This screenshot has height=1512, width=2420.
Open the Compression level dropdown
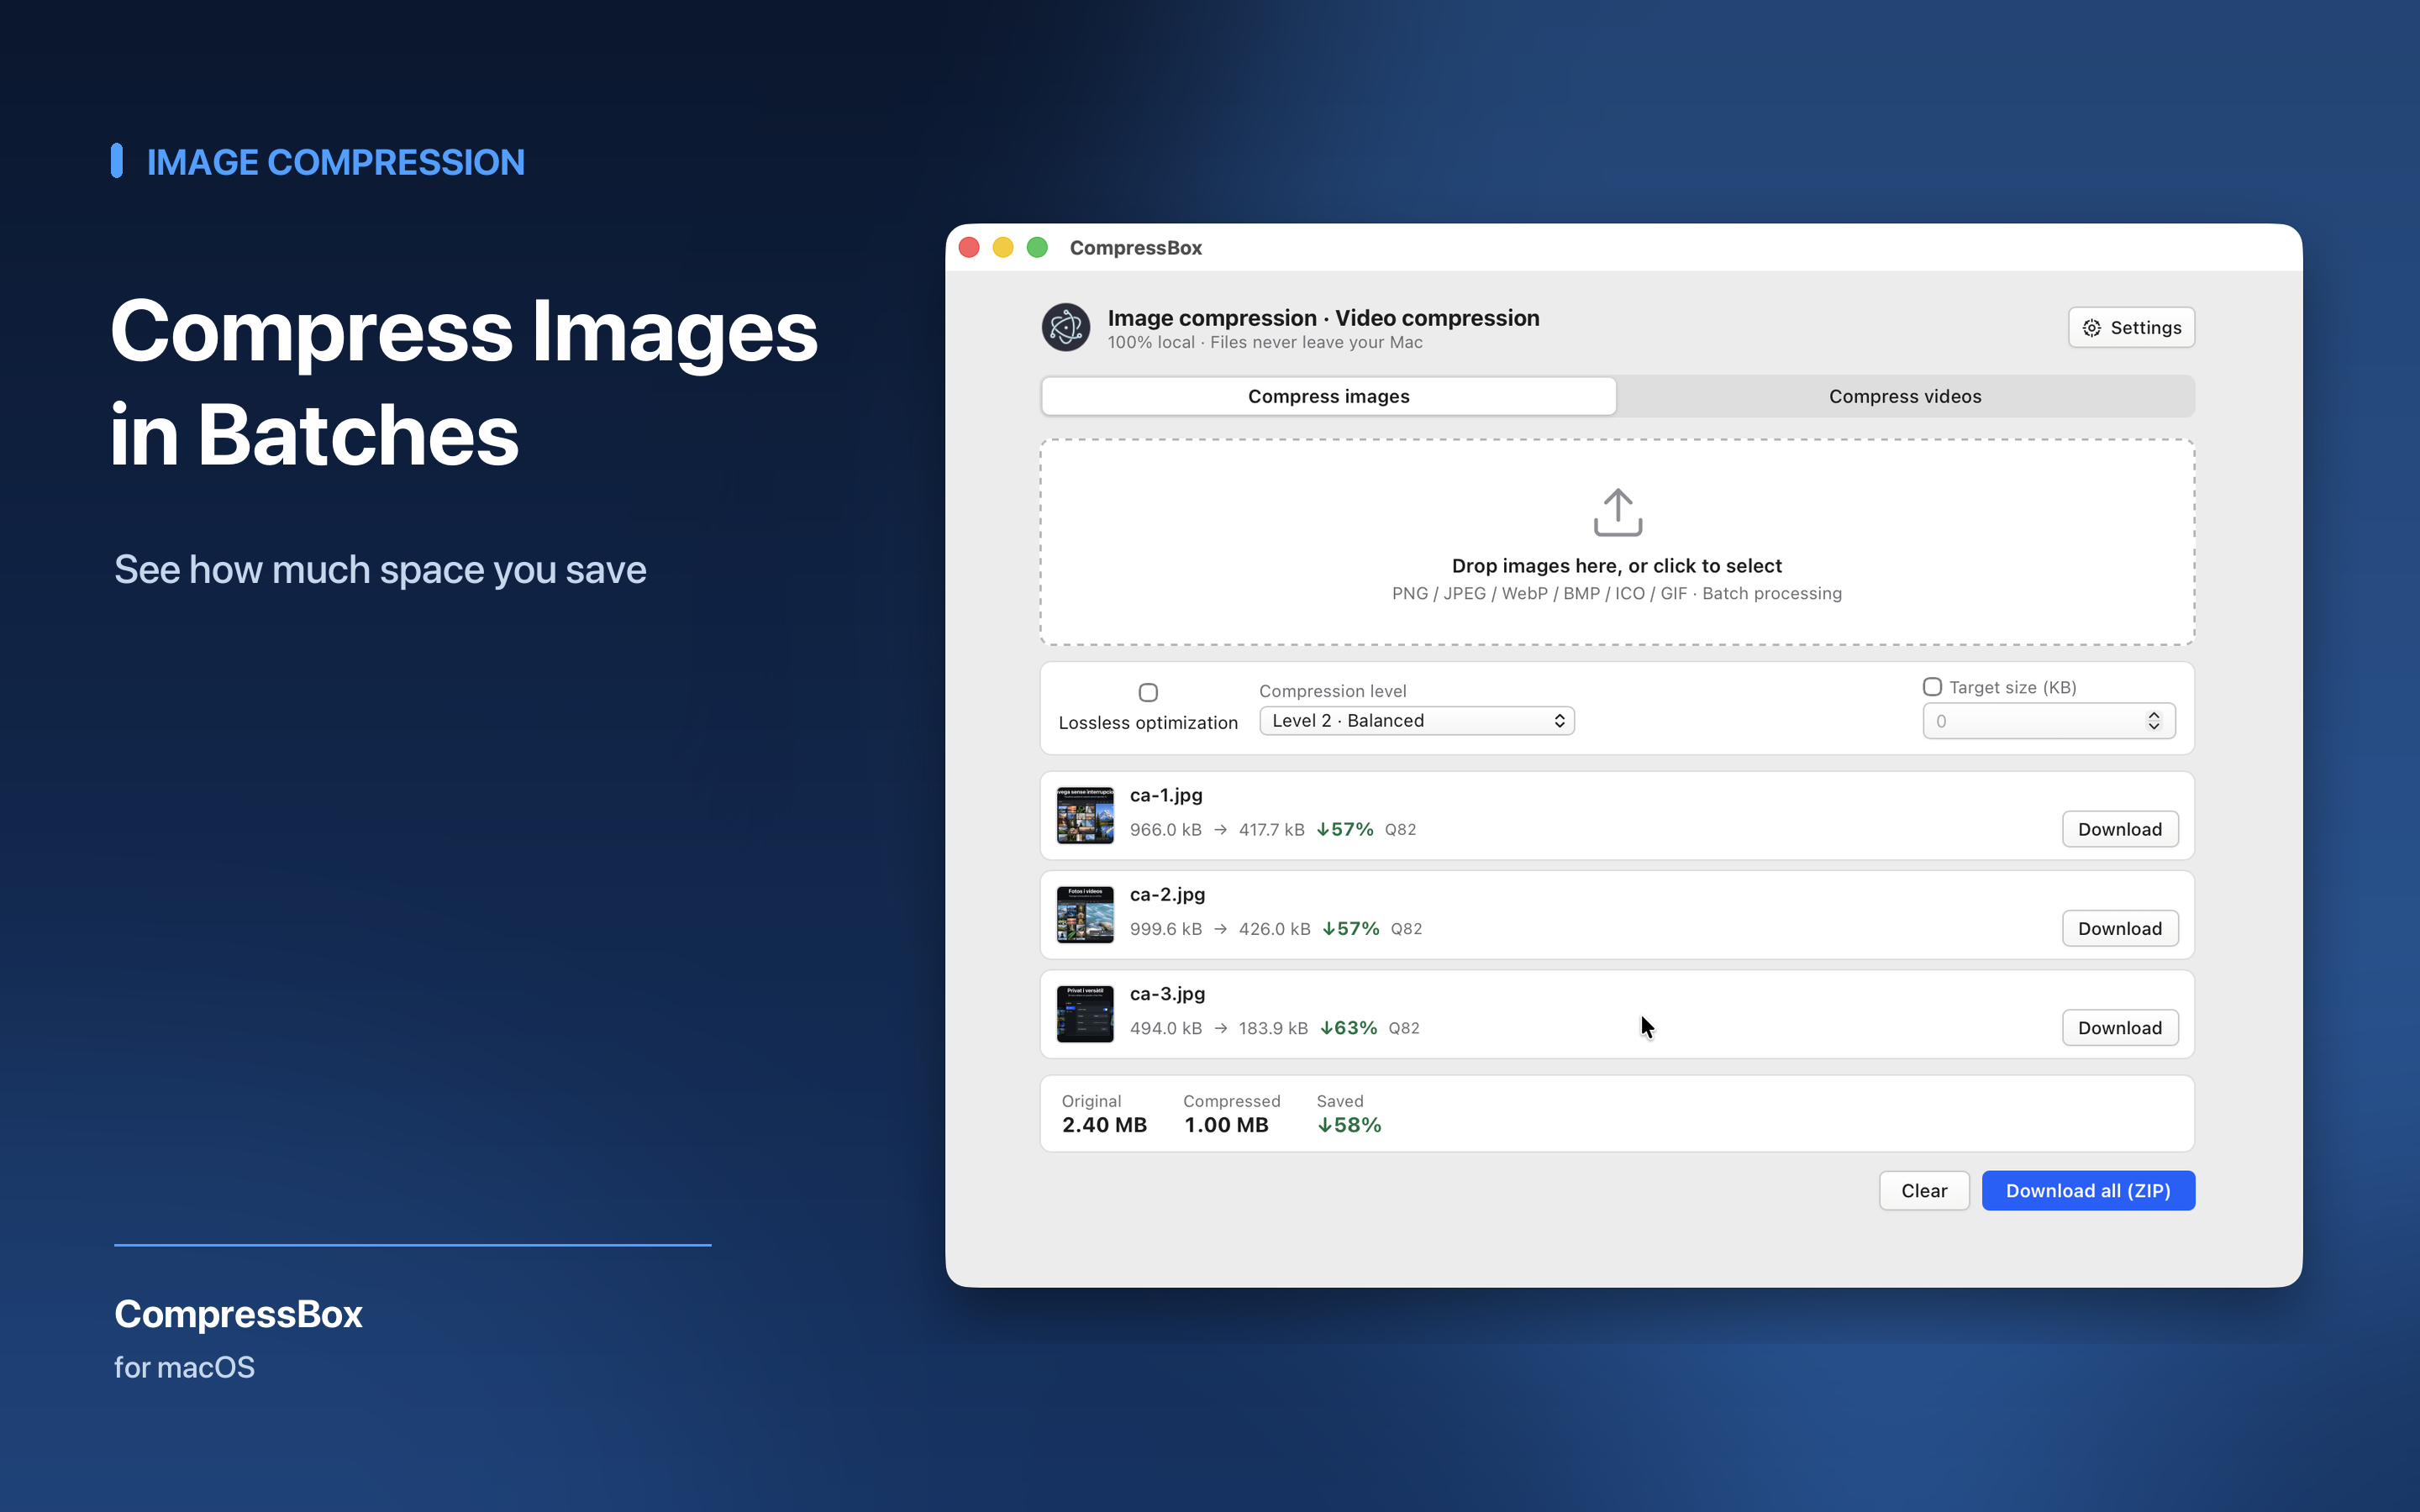click(x=1416, y=721)
